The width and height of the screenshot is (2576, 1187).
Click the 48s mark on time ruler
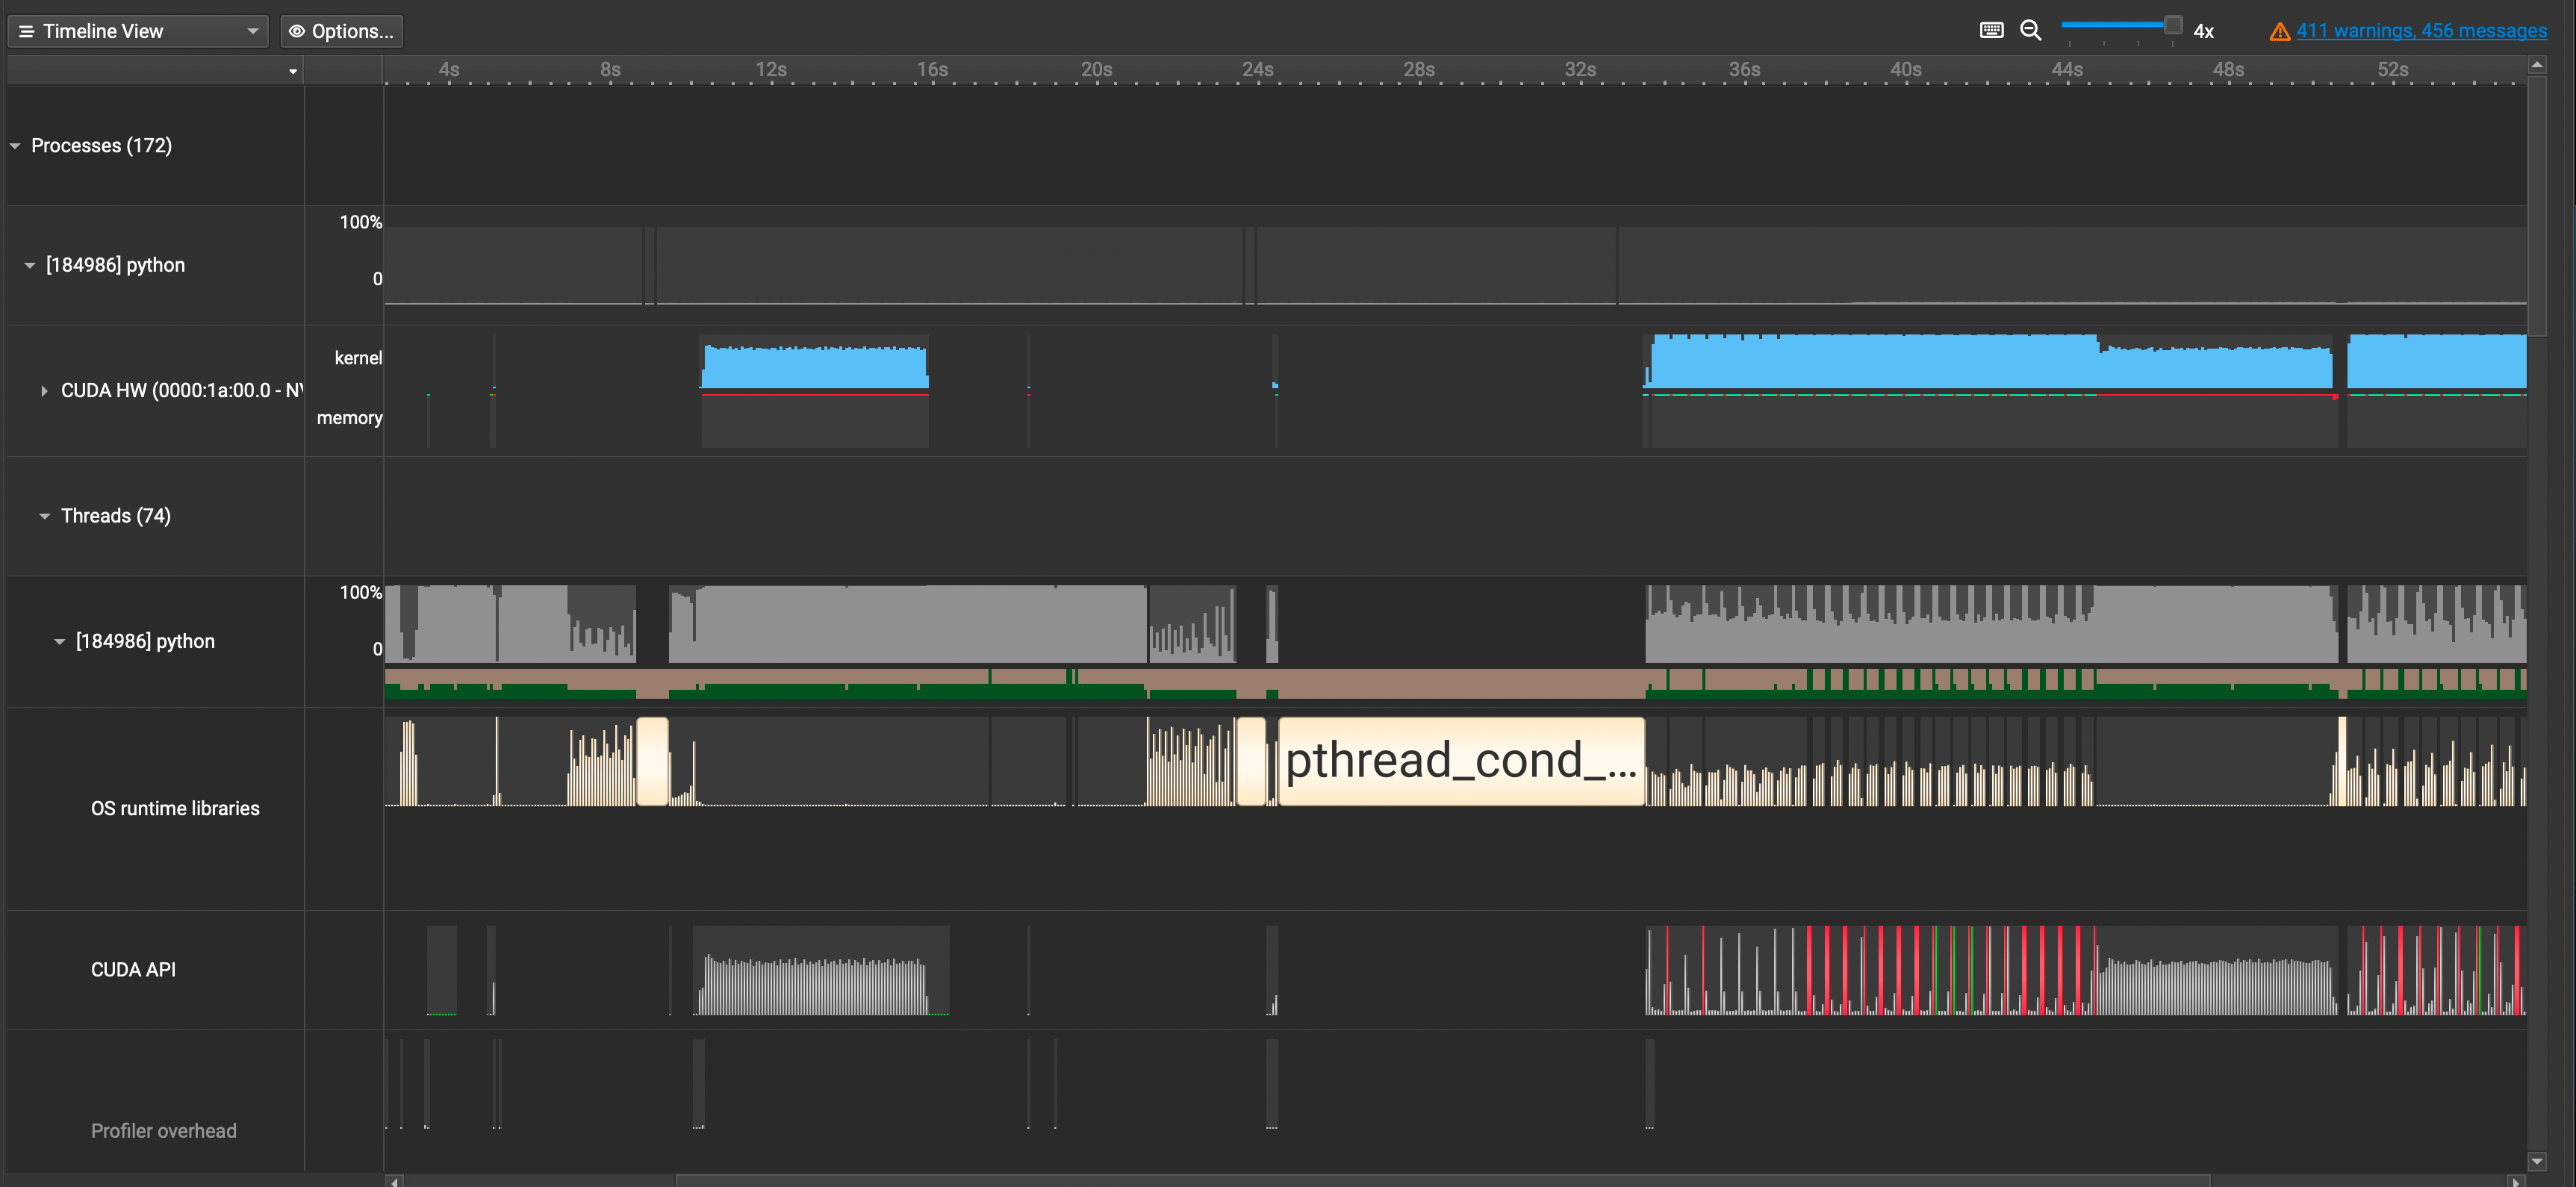click(2228, 69)
